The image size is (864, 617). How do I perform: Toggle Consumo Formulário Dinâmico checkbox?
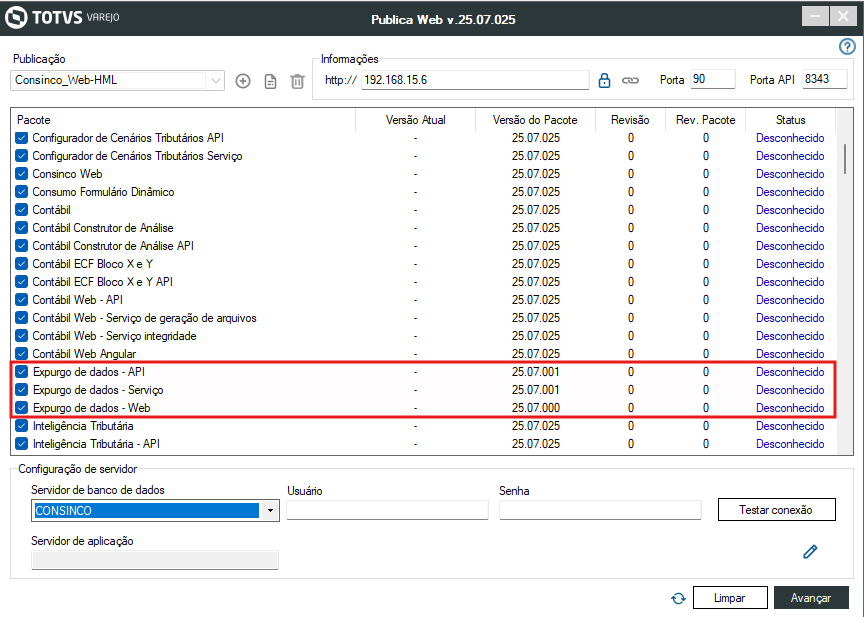pyautogui.click(x=21, y=192)
